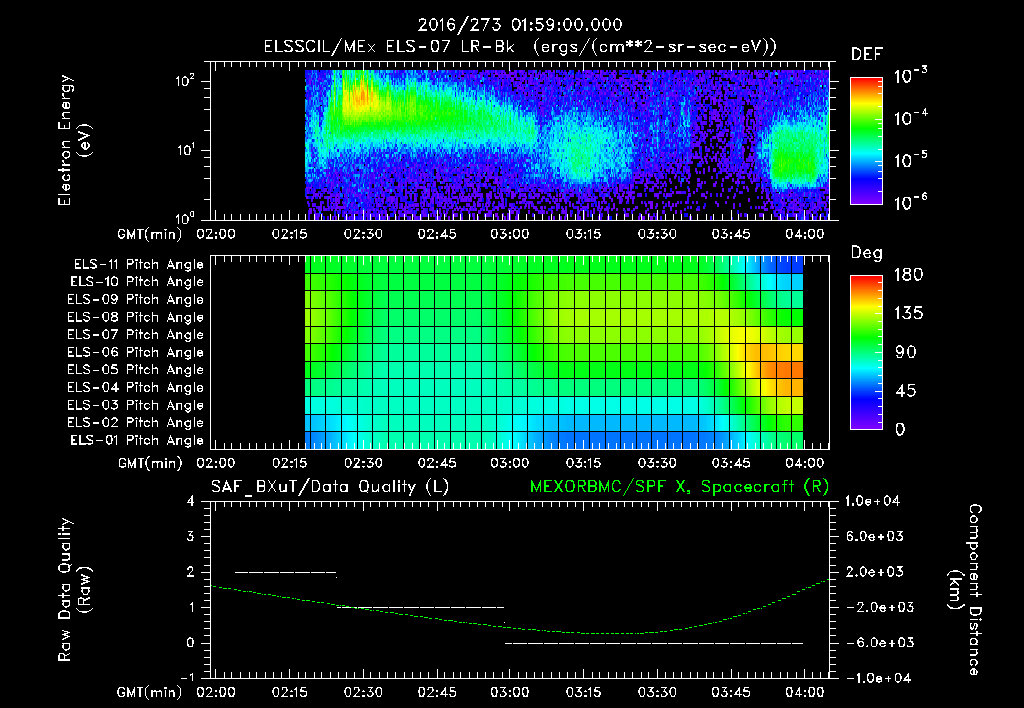Click the data quality line segment at level 2
Image resolution: width=1024 pixels, height=708 pixels.
[x=285, y=572]
